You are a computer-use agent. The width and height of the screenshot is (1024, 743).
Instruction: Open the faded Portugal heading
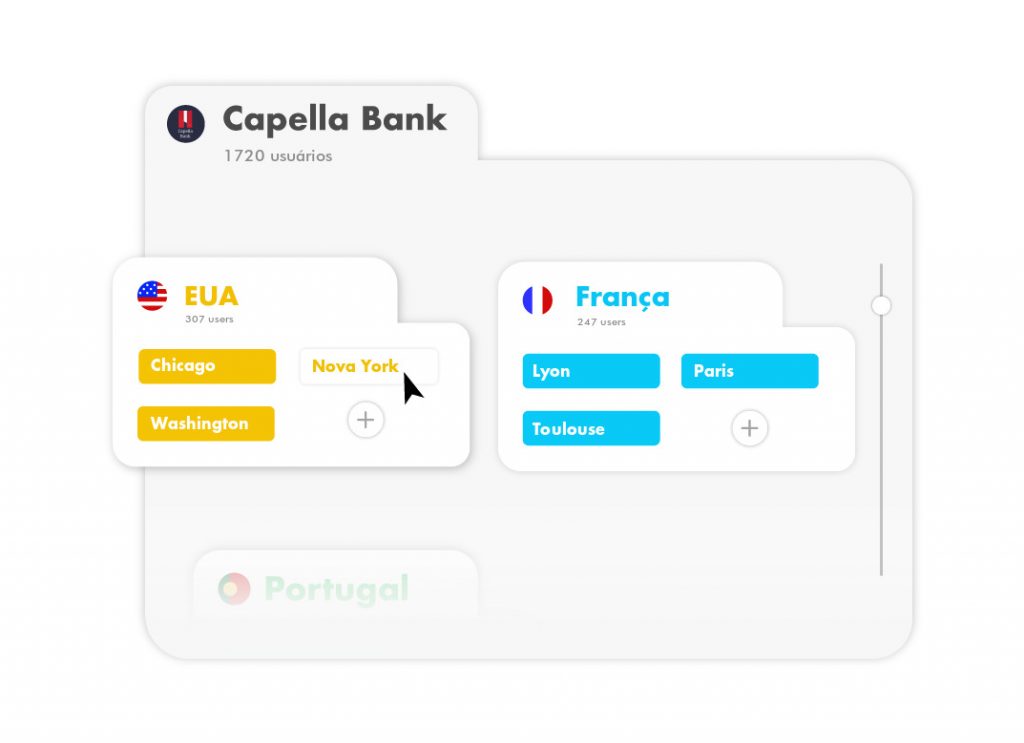click(337, 590)
